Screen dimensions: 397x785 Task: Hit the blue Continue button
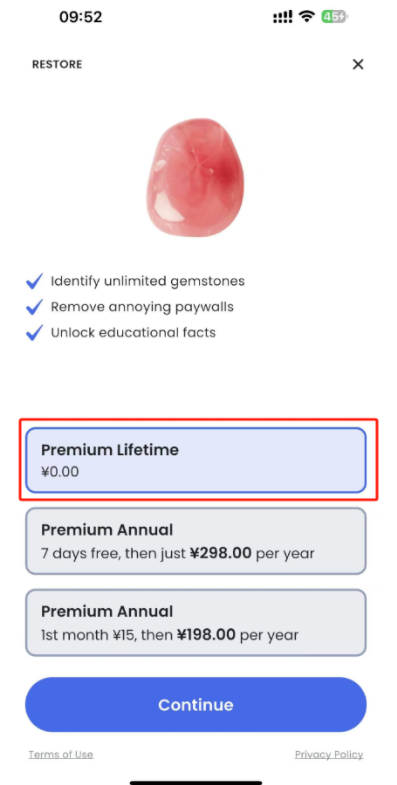(196, 704)
